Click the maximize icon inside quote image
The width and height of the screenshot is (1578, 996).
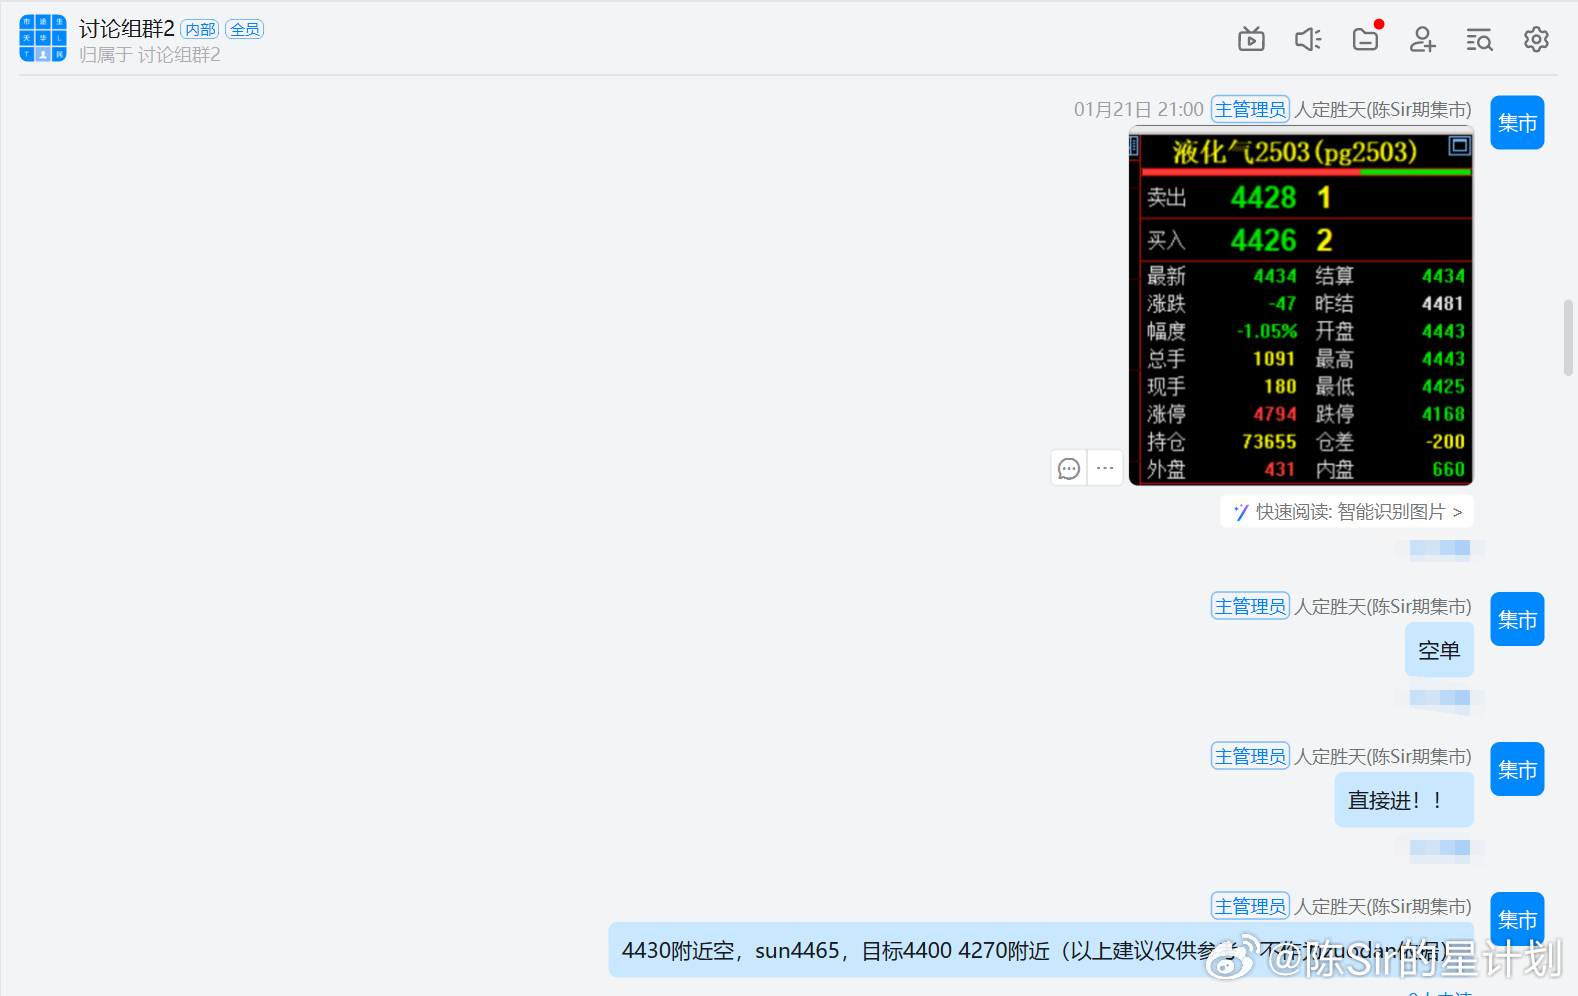tap(1459, 146)
